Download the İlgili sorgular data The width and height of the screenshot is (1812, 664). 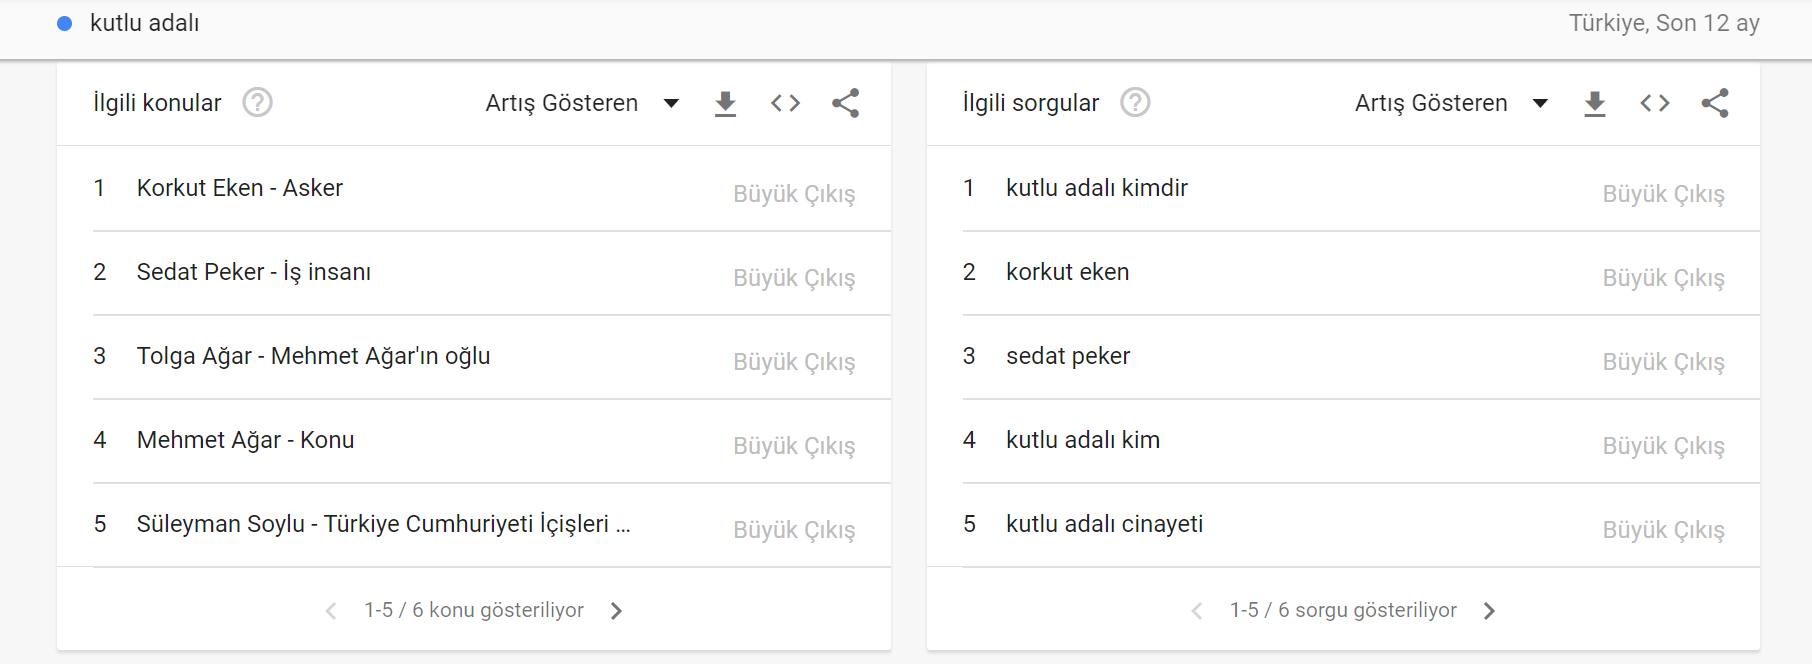pos(1594,103)
